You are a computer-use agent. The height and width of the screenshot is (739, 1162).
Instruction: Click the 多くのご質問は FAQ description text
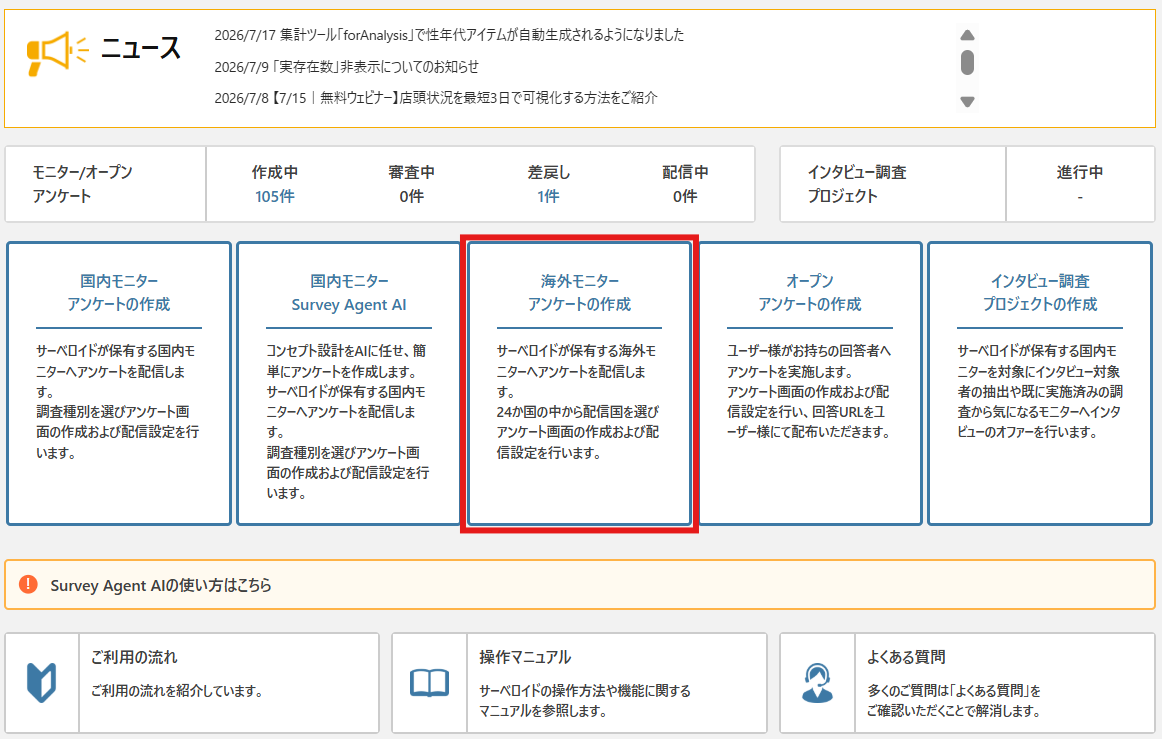point(954,700)
